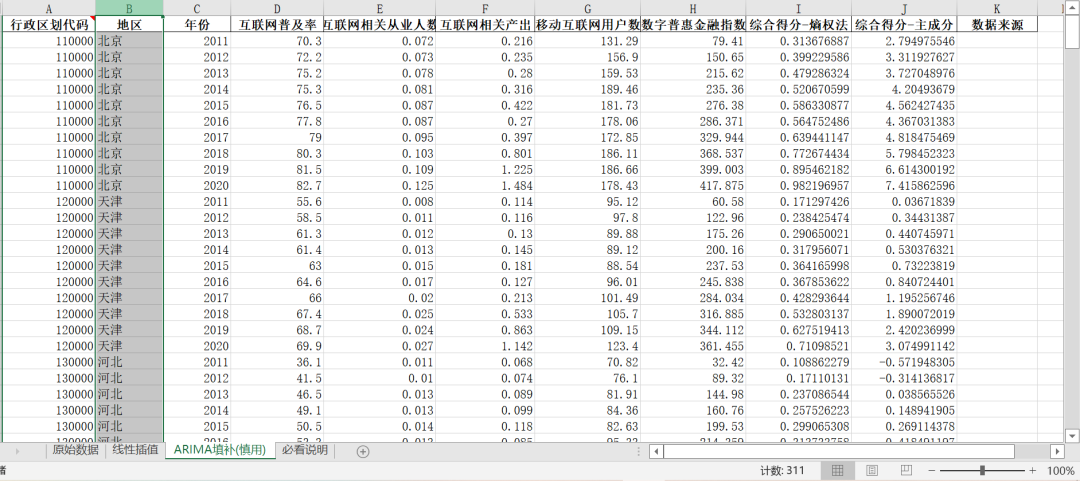Open the 线性插值 sheet tab
The image size is (1080, 481).
tap(135, 450)
